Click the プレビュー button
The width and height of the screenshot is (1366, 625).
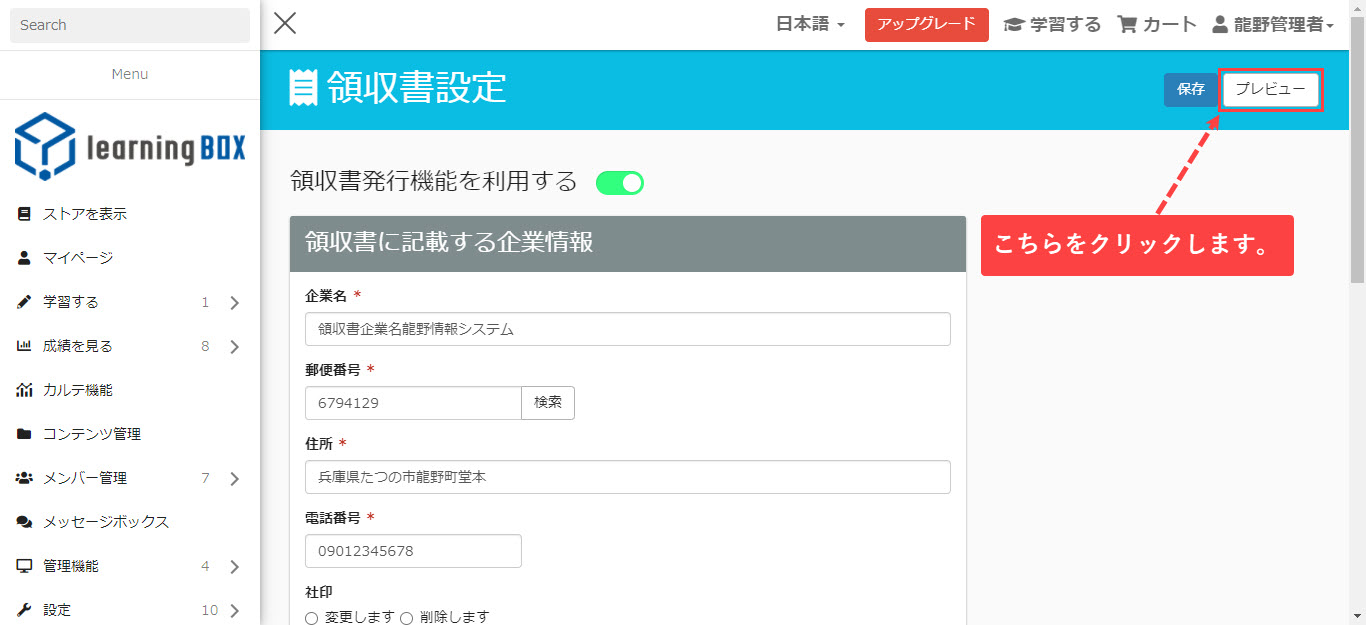pos(1270,90)
